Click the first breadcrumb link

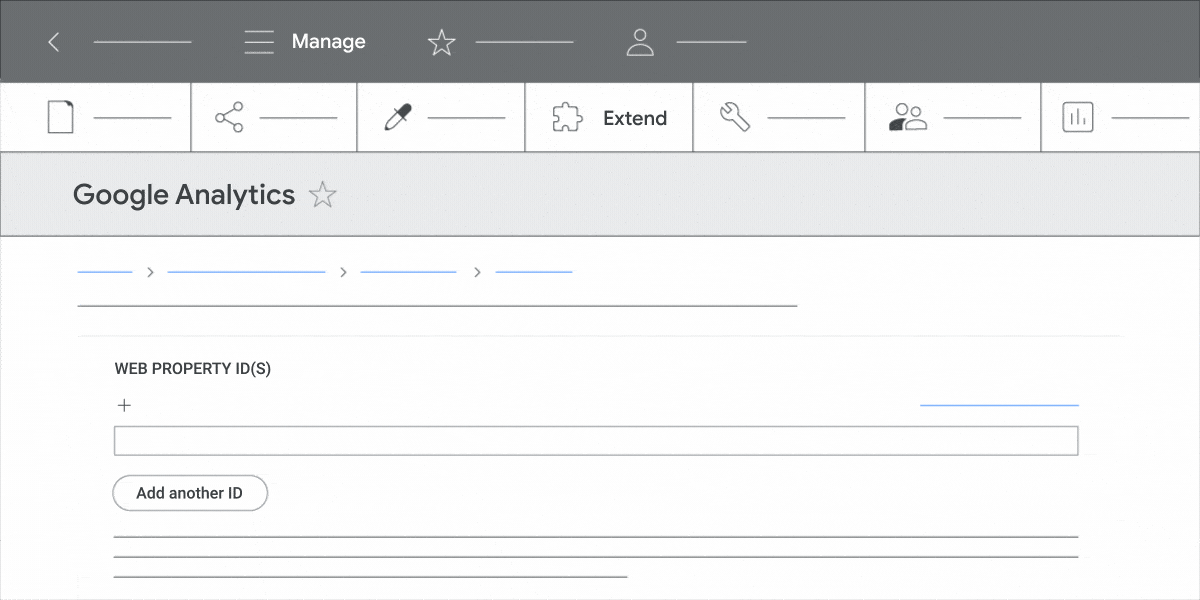[105, 271]
